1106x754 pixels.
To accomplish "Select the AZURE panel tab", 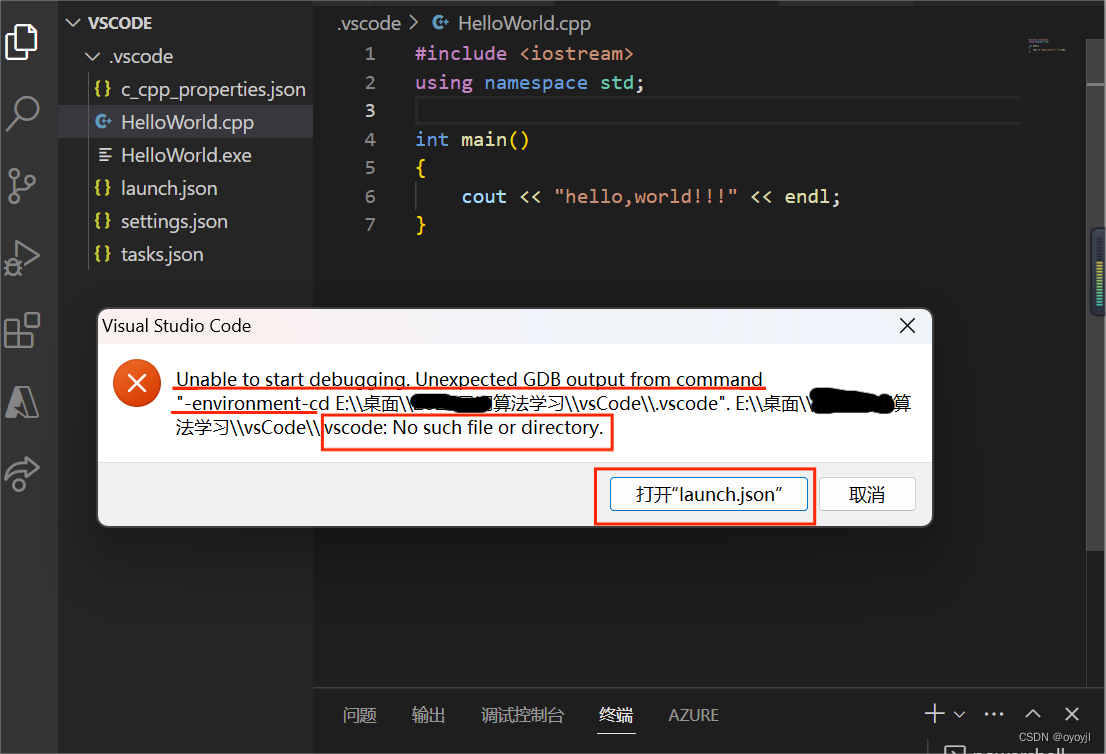I will (x=693, y=715).
